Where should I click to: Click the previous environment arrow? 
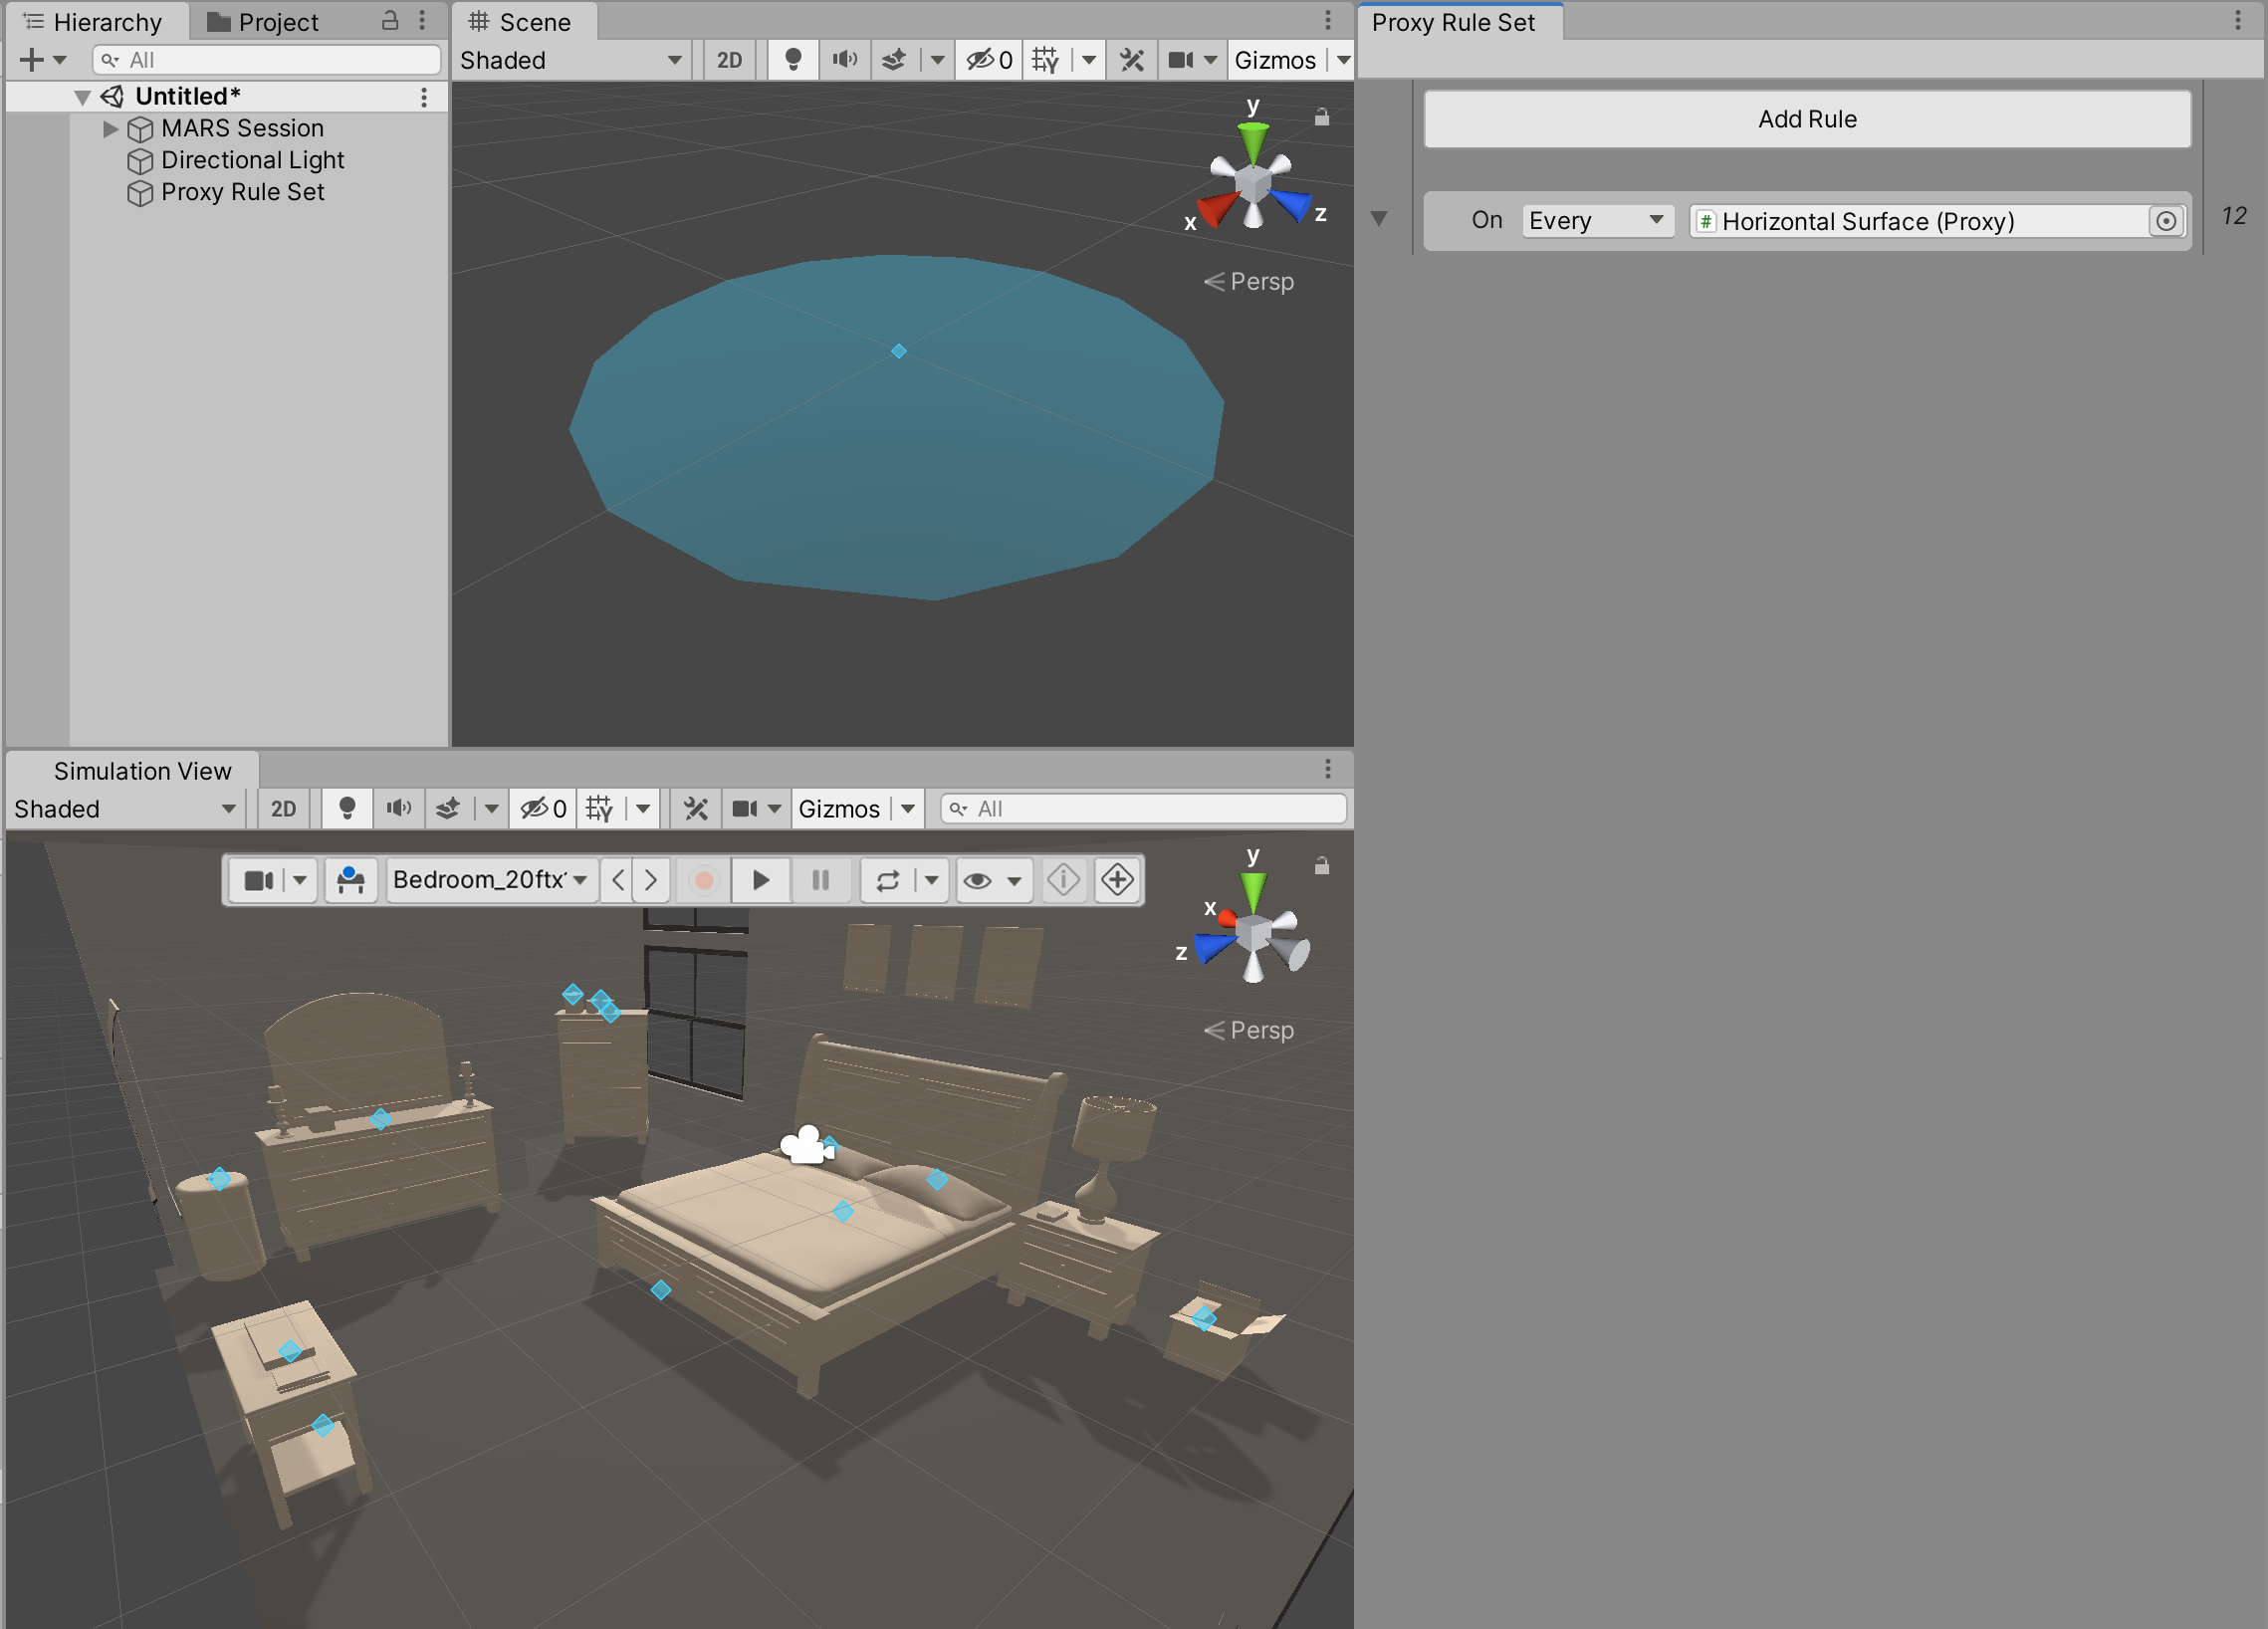click(x=618, y=880)
